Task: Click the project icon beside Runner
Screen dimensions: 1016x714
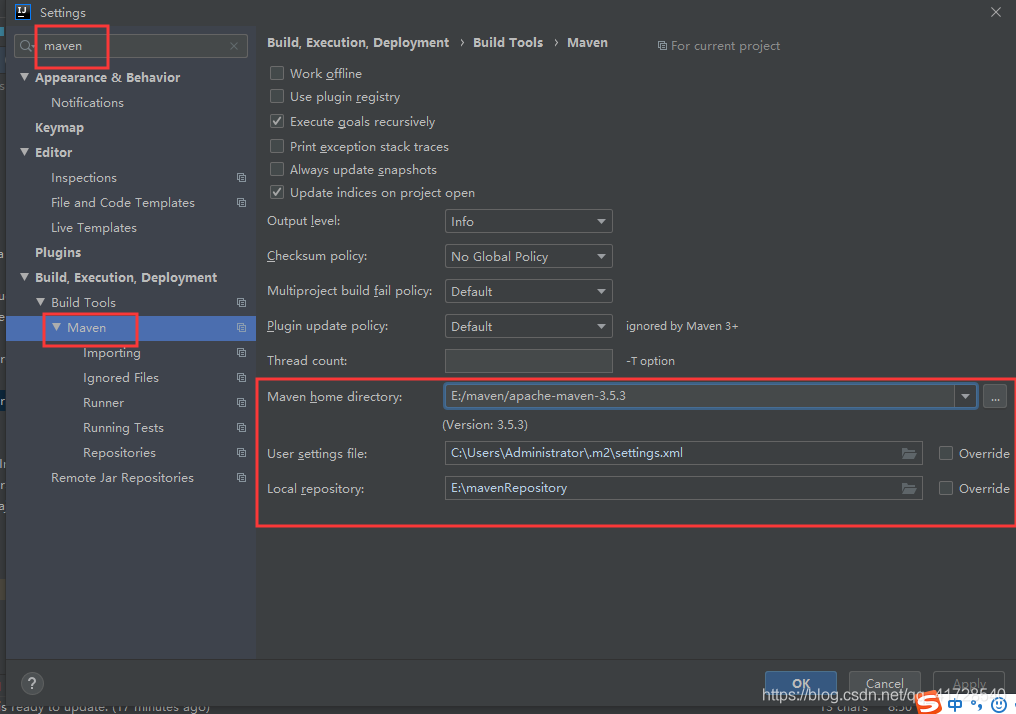Action: (241, 402)
